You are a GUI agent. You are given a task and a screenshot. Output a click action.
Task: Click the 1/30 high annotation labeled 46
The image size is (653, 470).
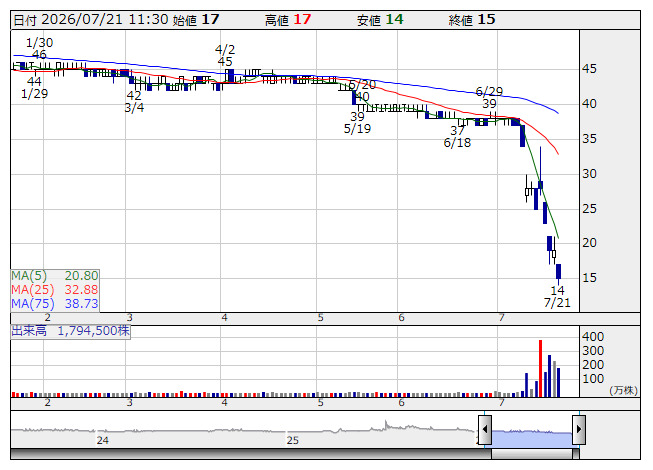click(x=40, y=48)
